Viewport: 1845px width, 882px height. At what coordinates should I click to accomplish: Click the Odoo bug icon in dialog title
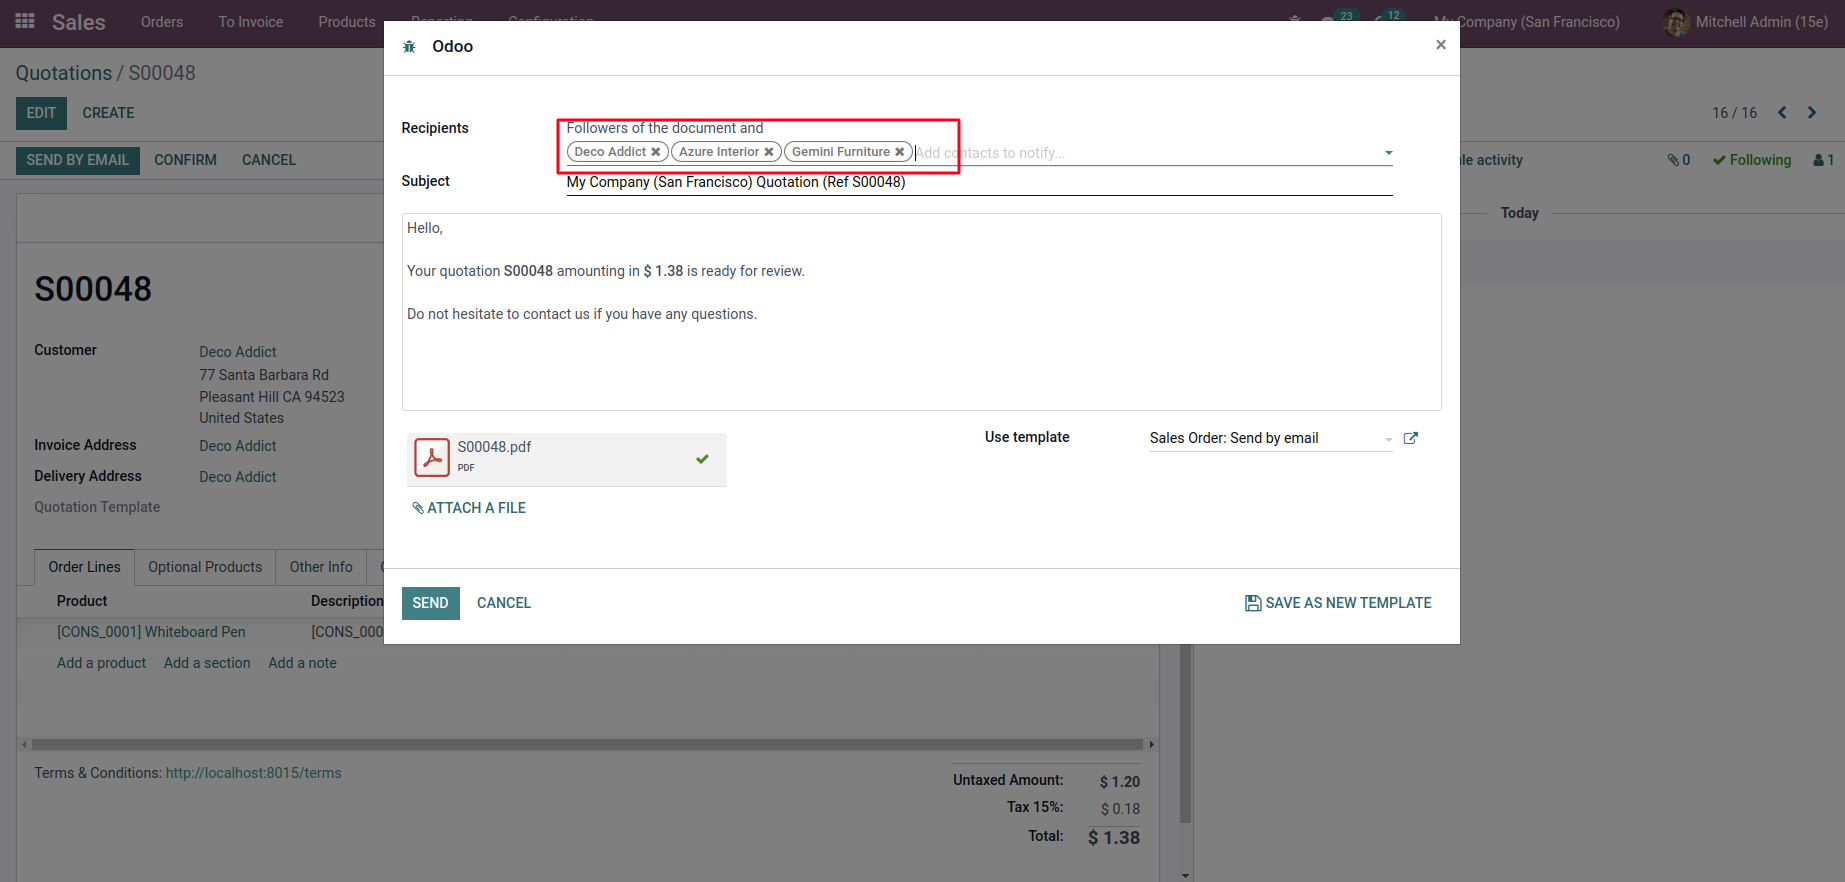click(409, 47)
